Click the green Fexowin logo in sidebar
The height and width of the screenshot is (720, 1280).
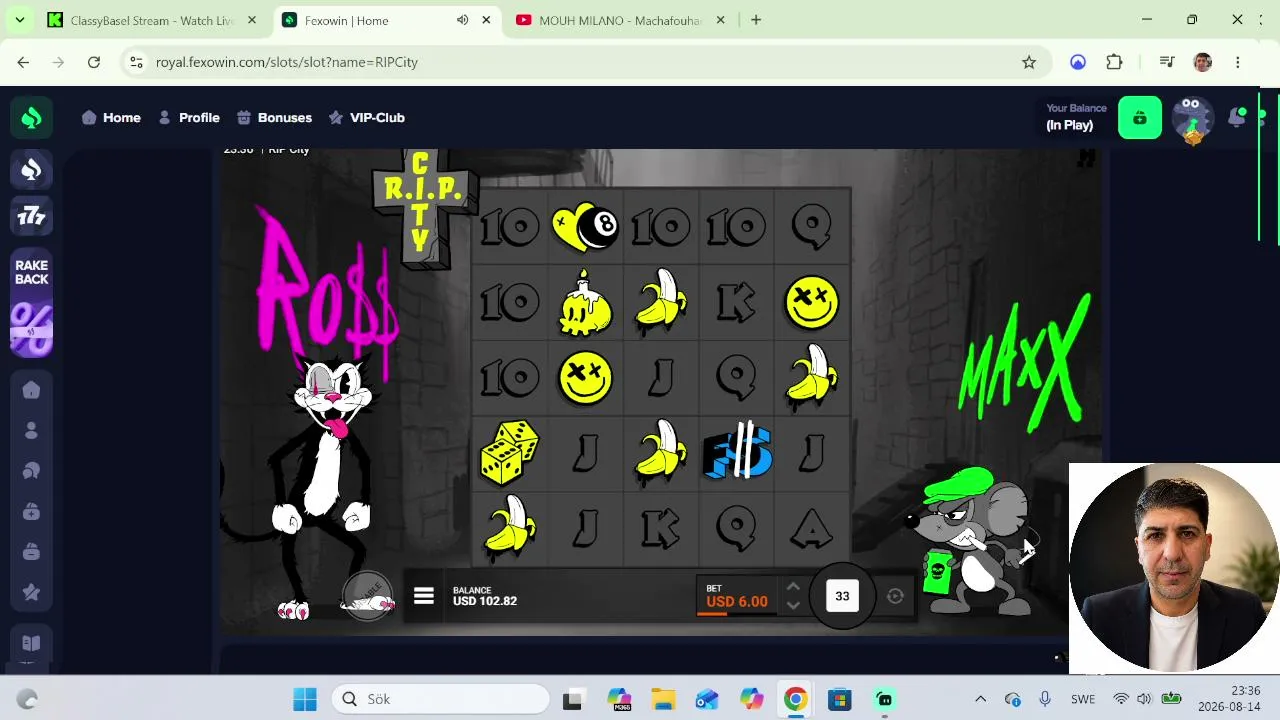[31, 118]
